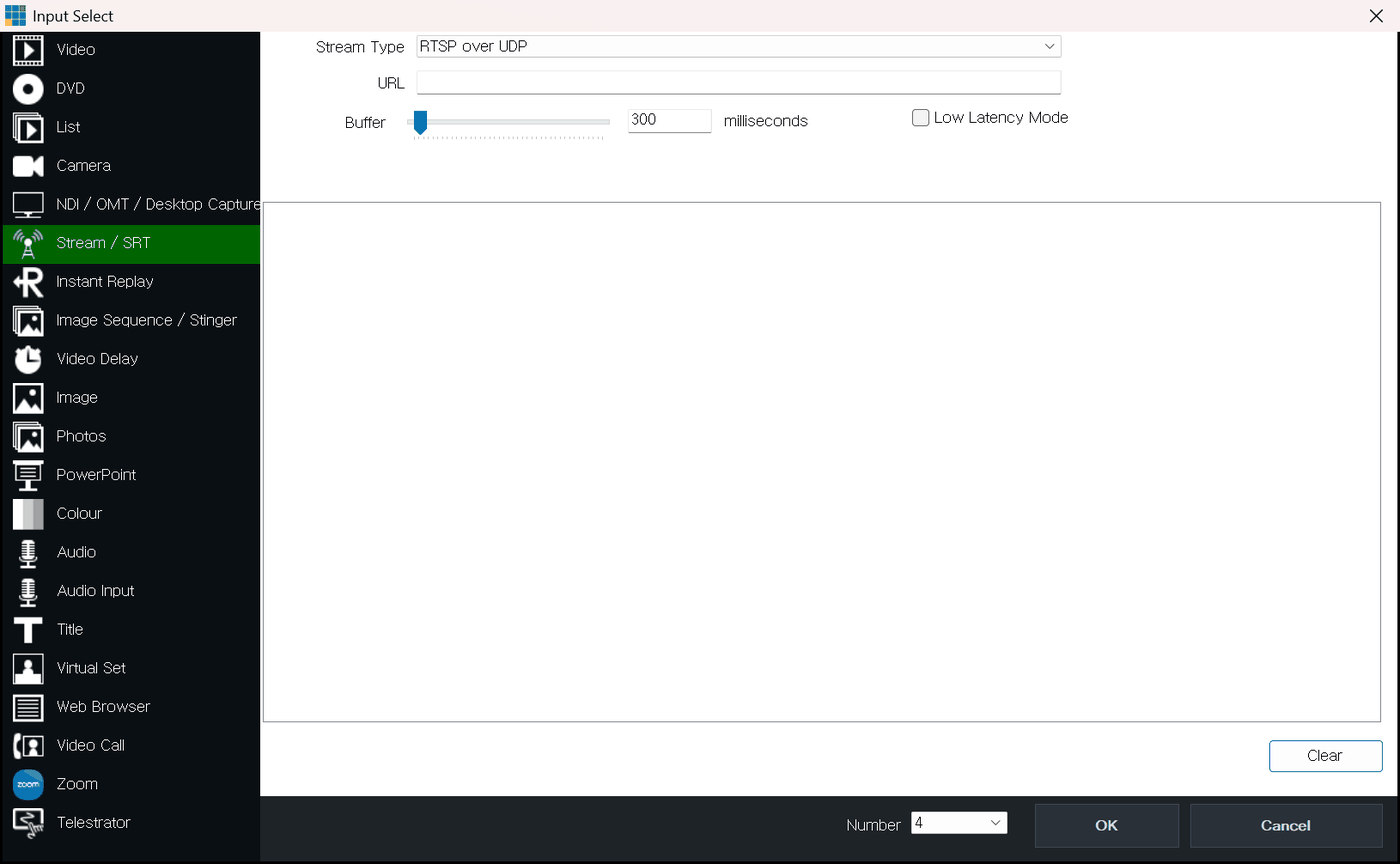Click the Stream / SRT antenna icon
The image size is (1400, 864).
click(x=28, y=243)
